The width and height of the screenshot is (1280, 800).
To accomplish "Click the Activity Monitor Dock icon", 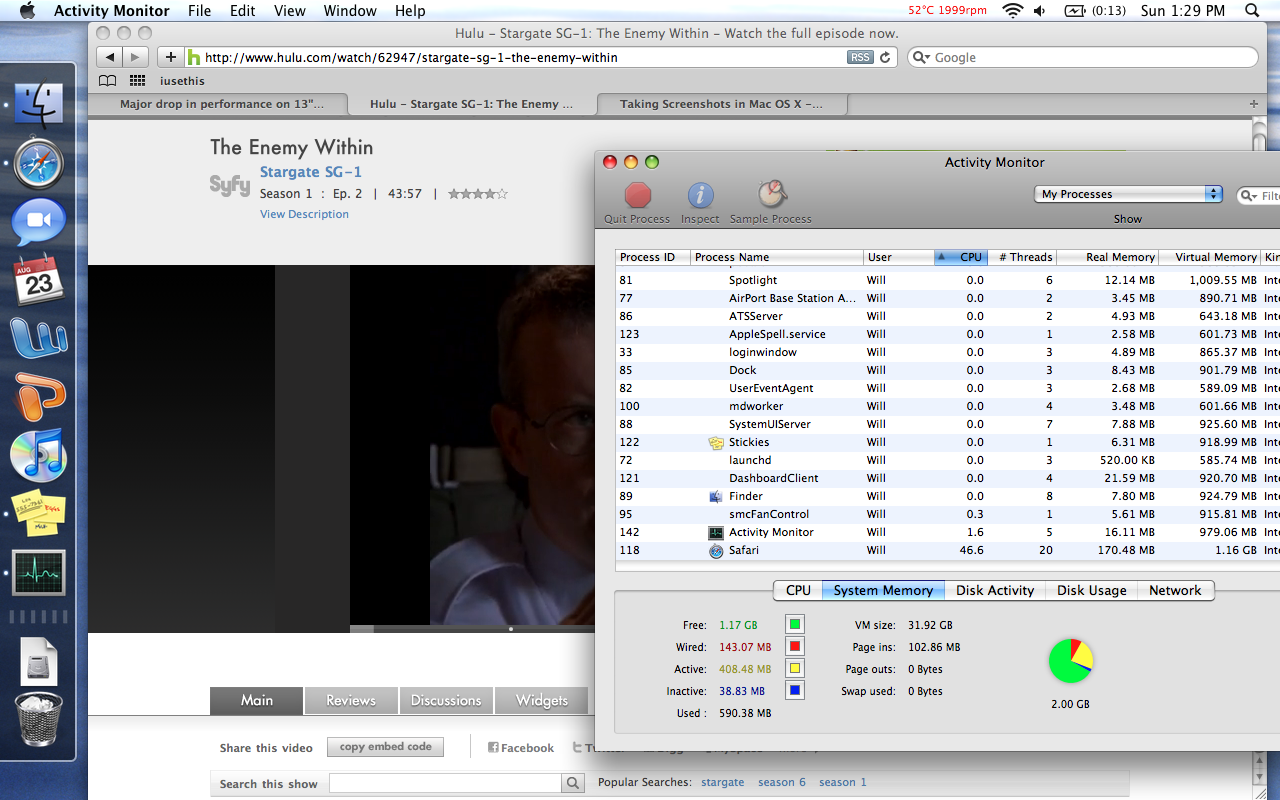I will 39,573.
